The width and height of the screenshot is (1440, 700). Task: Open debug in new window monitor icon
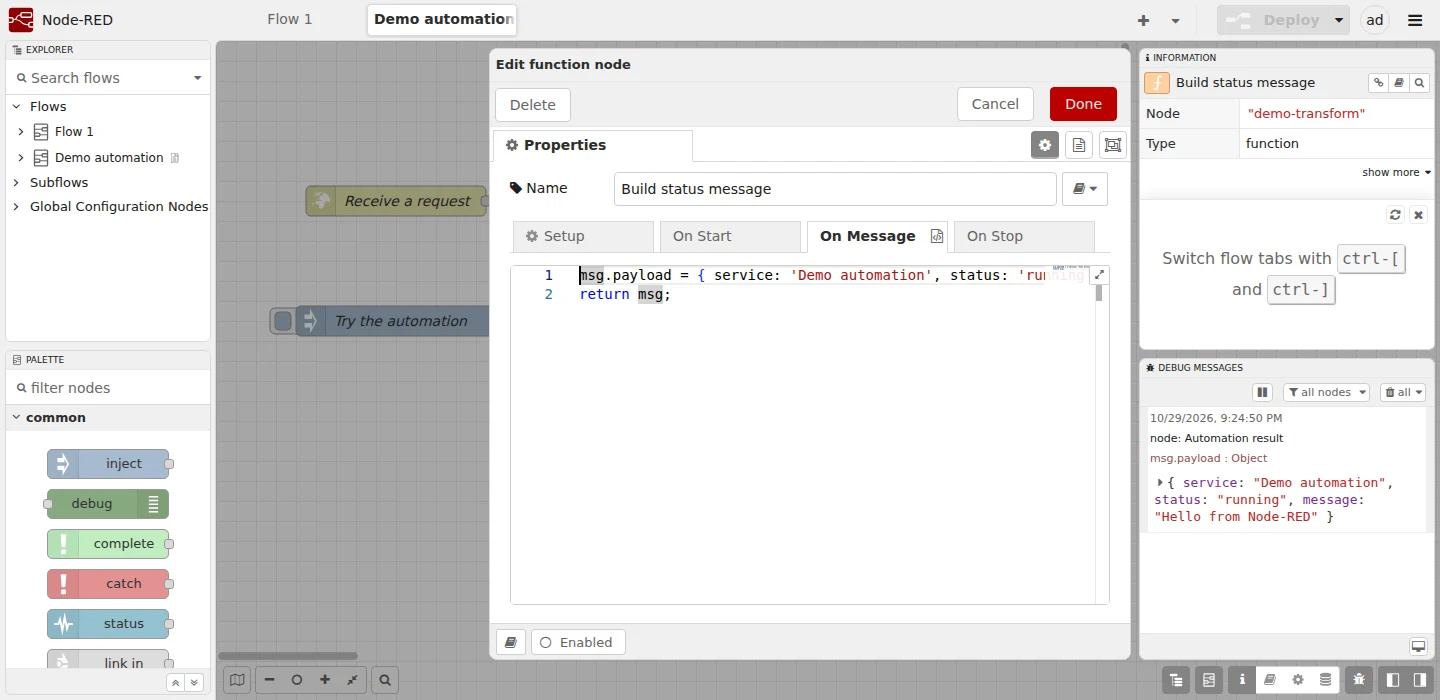click(x=1418, y=646)
